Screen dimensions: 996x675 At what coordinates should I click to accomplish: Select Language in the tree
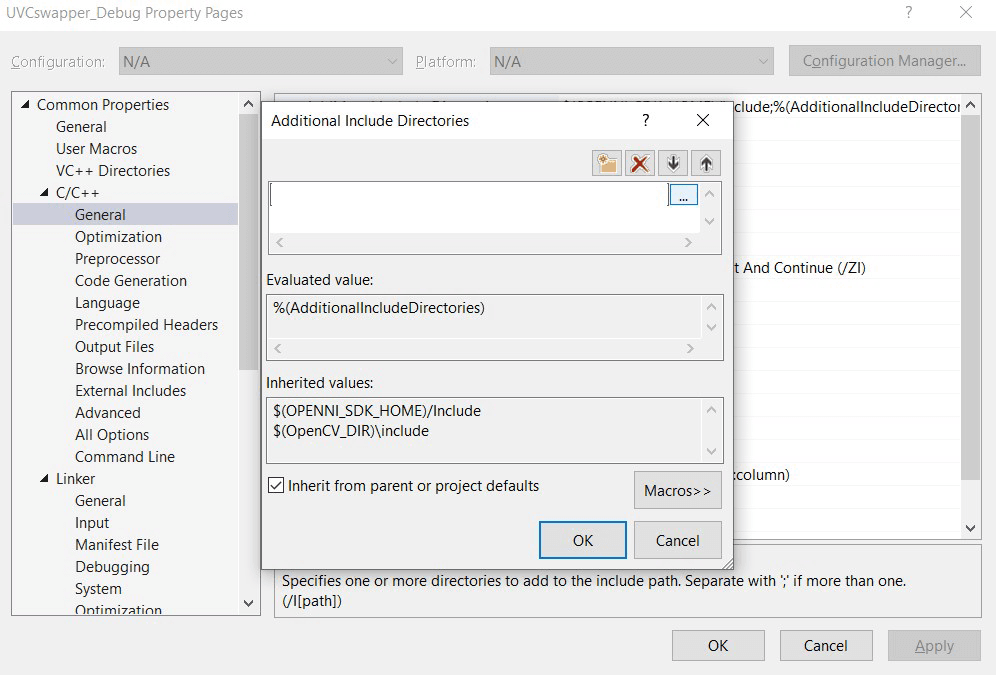tap(107, 303)
